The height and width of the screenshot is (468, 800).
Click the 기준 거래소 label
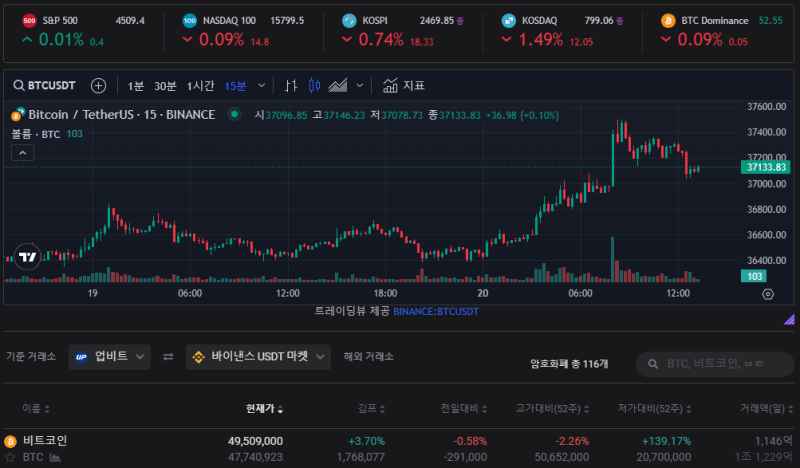pyautogui.click(x=31, y=357)
